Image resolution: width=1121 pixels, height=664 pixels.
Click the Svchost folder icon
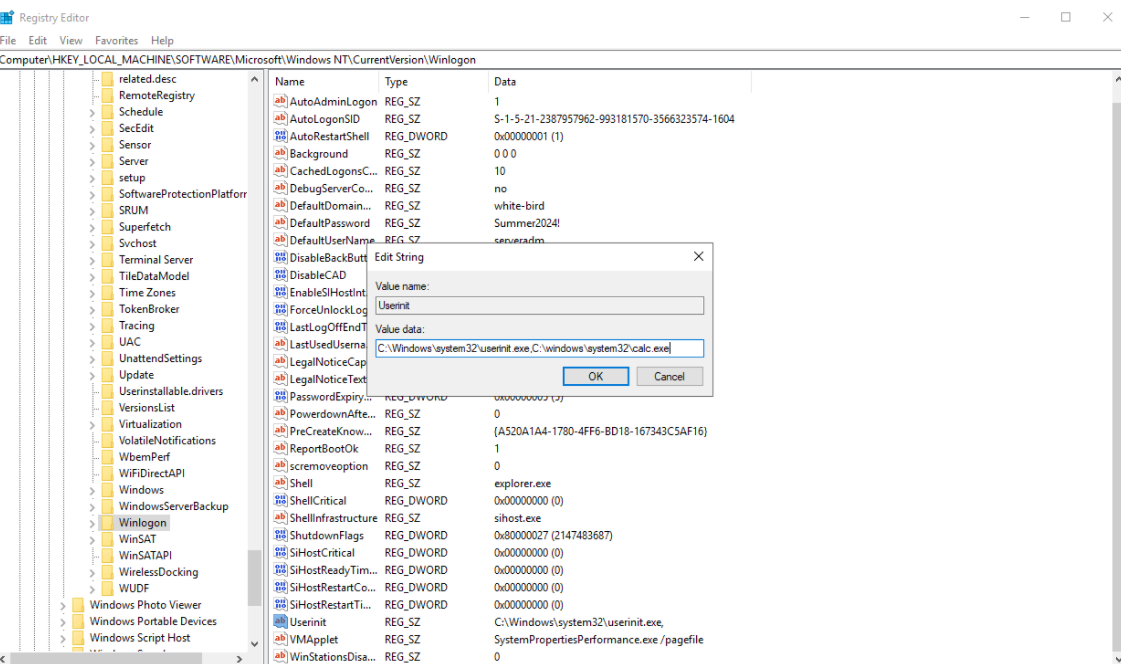click(107, 243)
